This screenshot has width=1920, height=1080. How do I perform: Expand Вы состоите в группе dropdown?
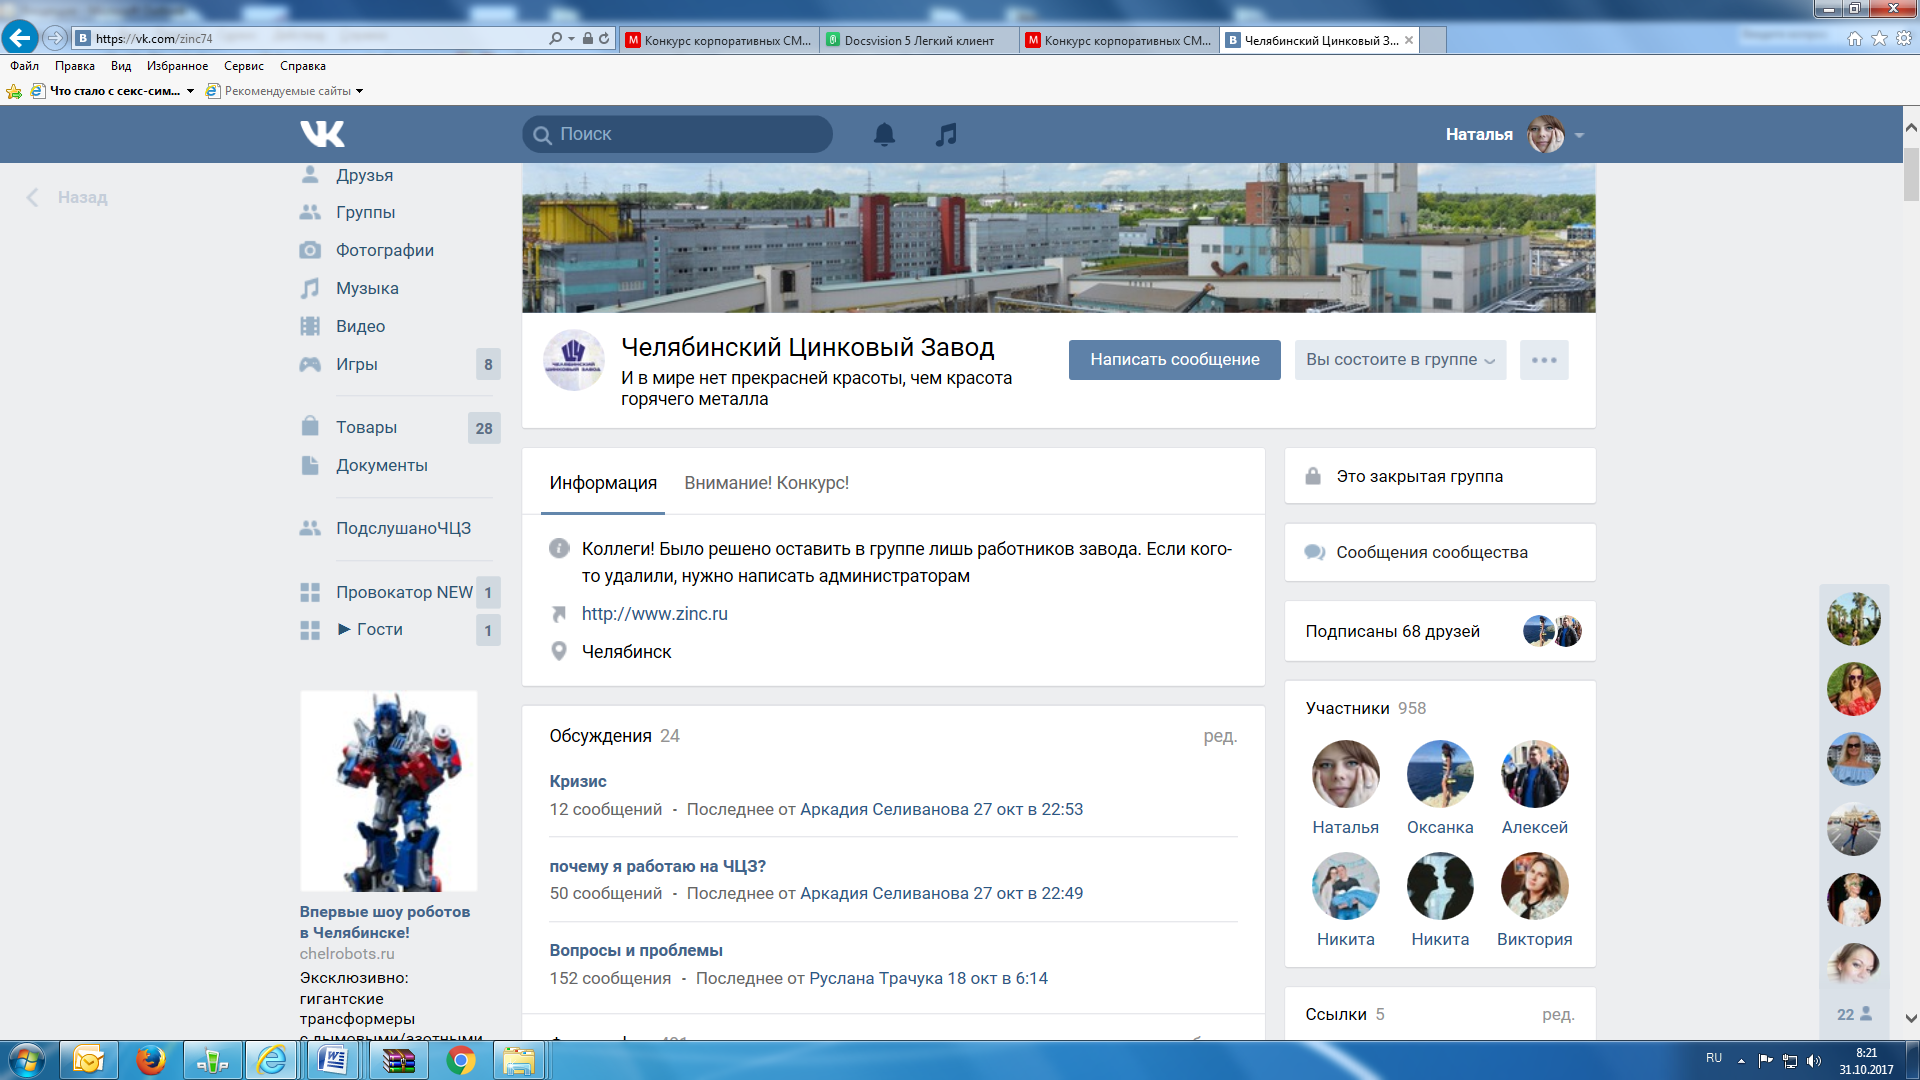[1400, 360]
